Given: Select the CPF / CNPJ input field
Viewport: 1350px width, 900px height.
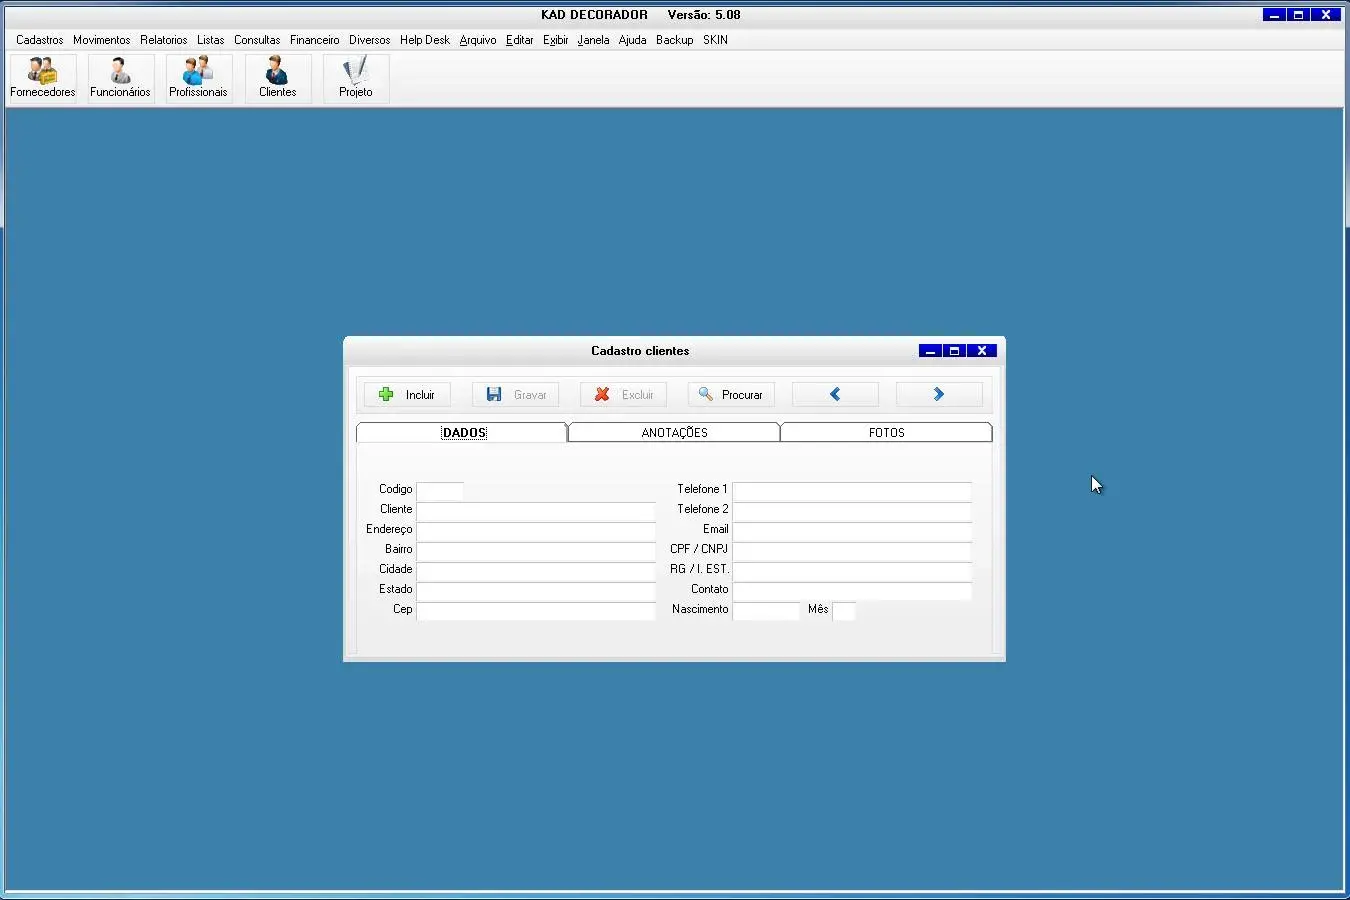Looking at the screenshot, I should [852, 550].
